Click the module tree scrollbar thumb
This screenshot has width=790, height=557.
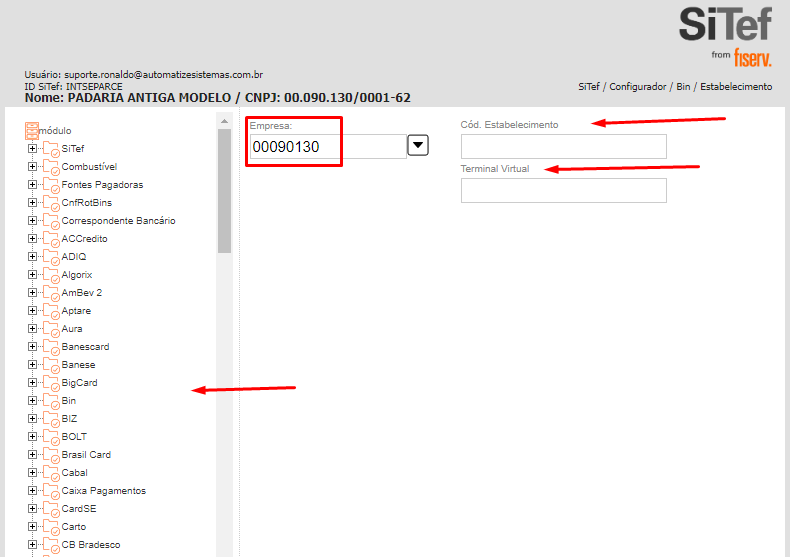pos(225,191)
